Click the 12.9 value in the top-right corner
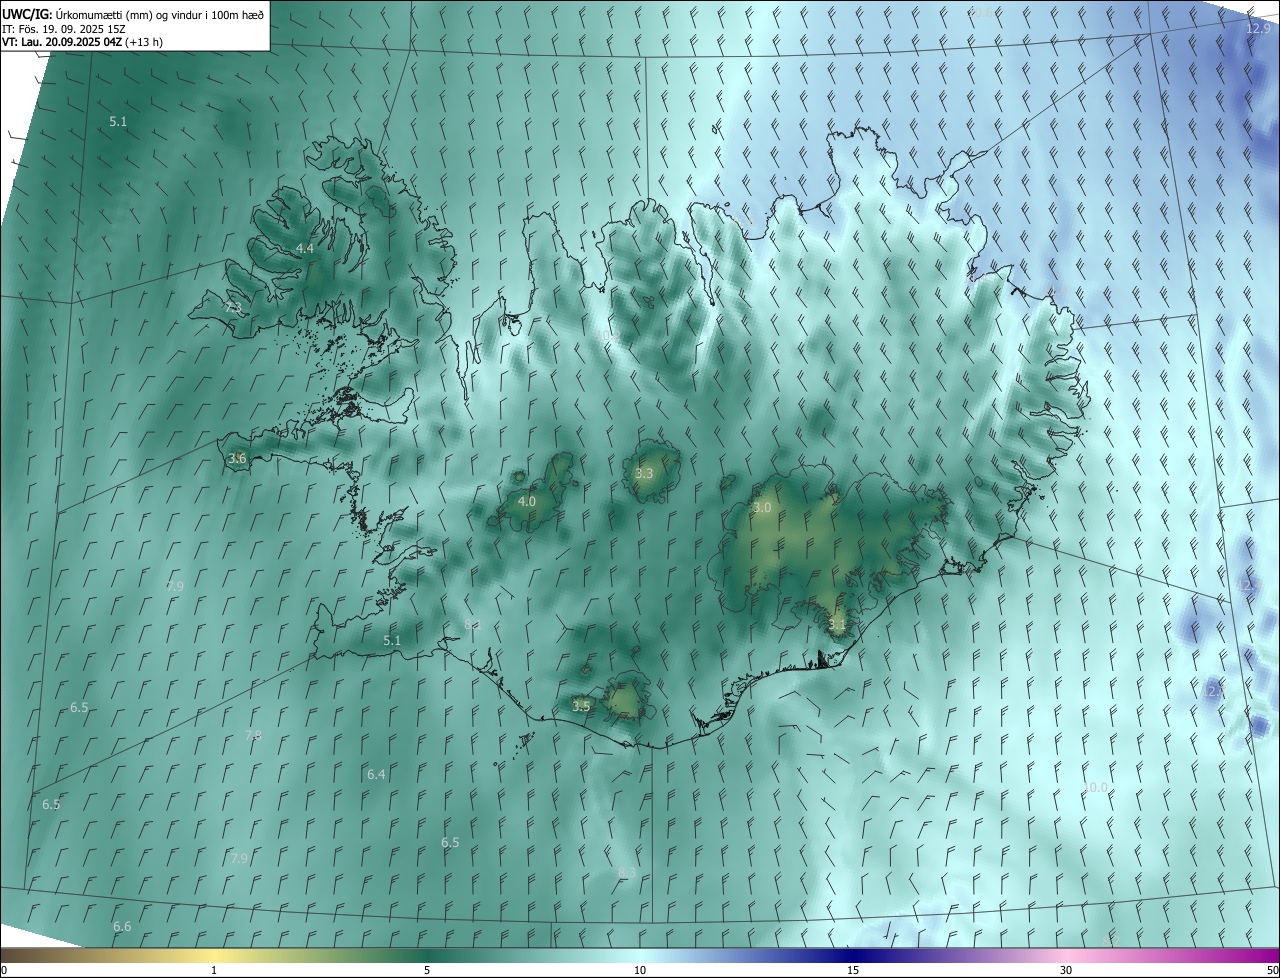This screenshot has height=978, width=1280. (x=1258, y=29)
